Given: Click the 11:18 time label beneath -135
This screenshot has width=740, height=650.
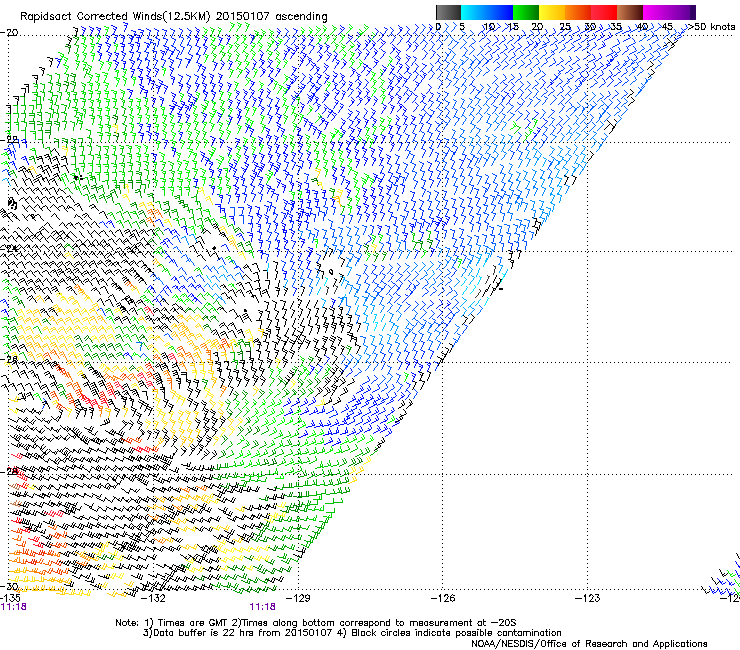Looking at the screenshot, I should pyautogui.click(x=14, y=607).
